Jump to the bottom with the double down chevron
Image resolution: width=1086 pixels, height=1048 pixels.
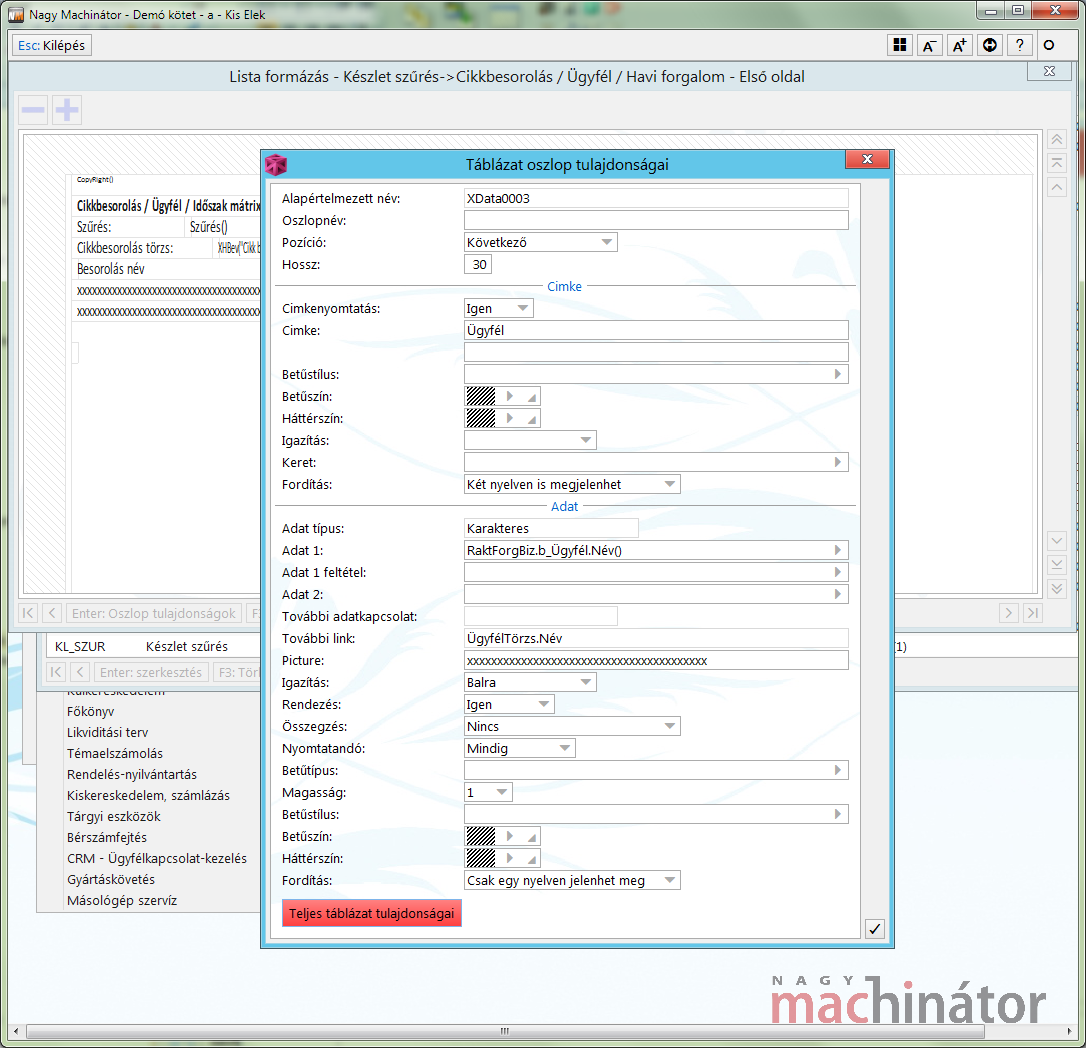coord(1056,588)
